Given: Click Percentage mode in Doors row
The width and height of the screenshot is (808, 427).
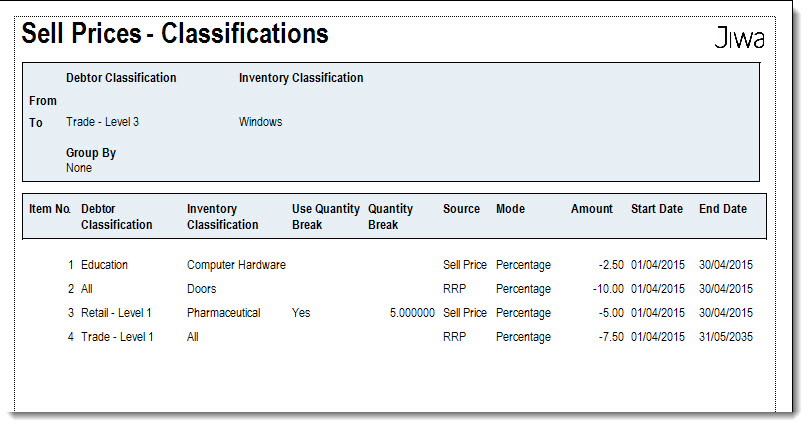Looking at the screenshot, I should (x=523, y=289).
